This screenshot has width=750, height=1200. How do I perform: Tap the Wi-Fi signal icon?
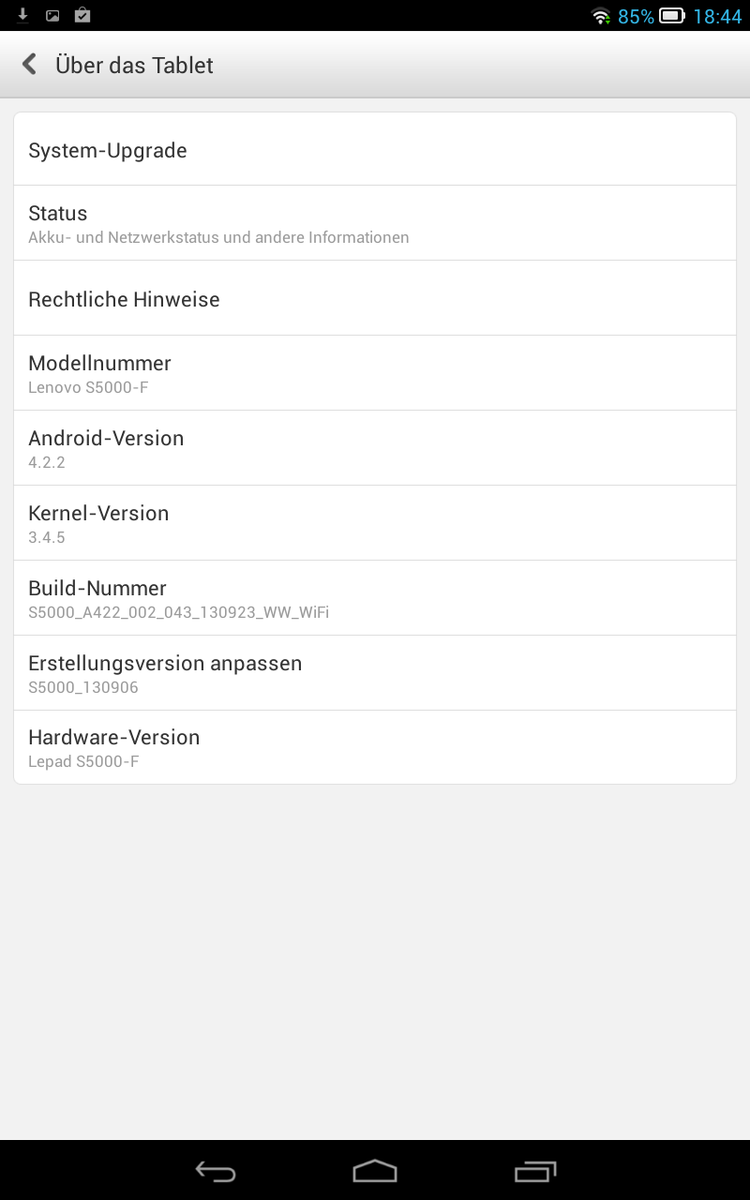pyautogui.click(x=600, y=16)
